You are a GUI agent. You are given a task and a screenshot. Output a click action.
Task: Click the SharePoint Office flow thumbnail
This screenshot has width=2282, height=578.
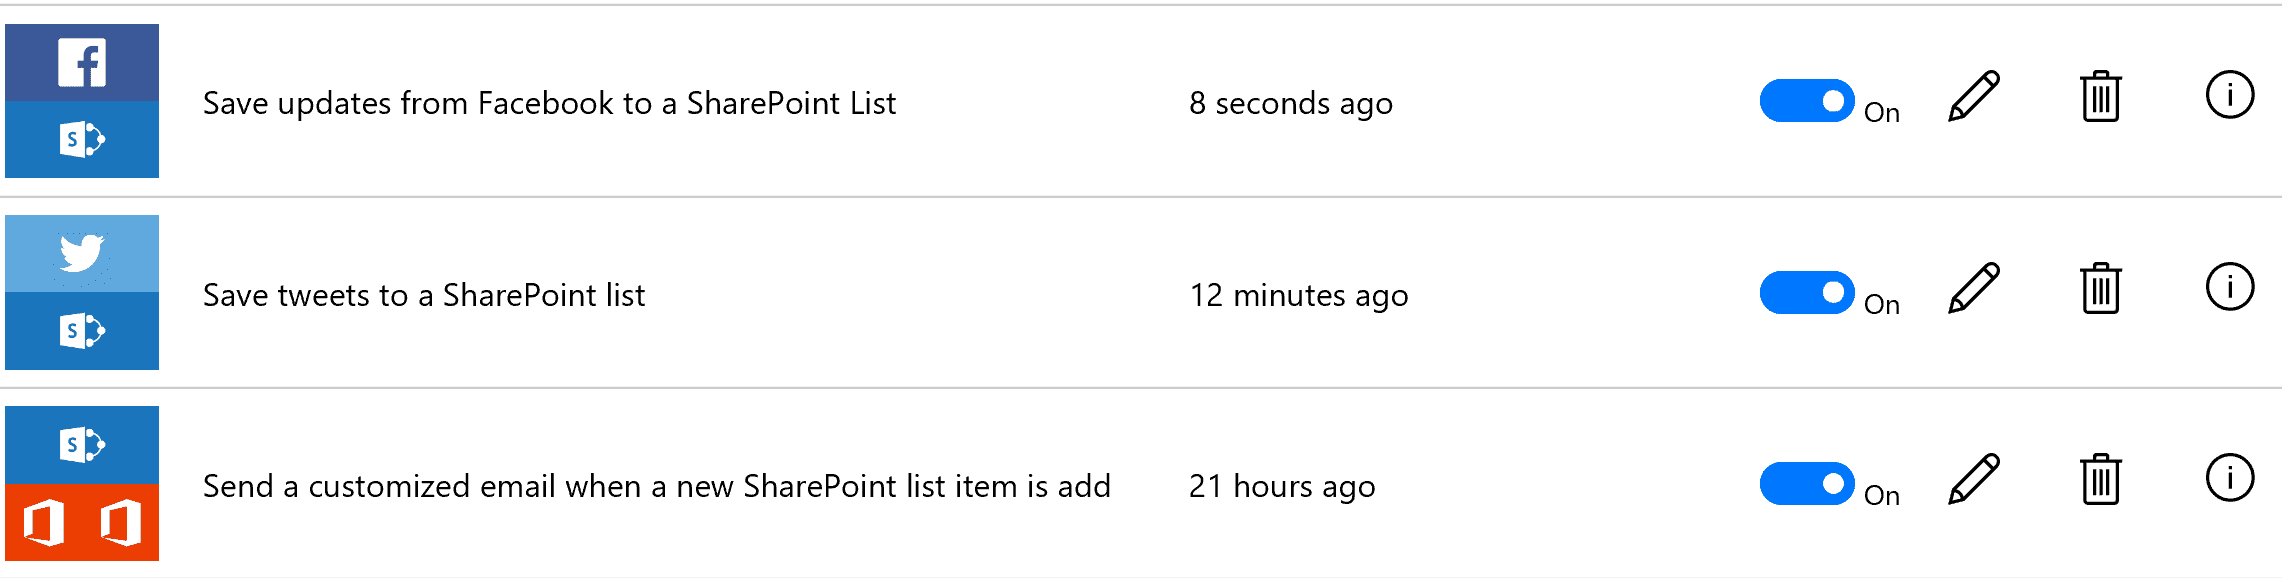(82, 483)
